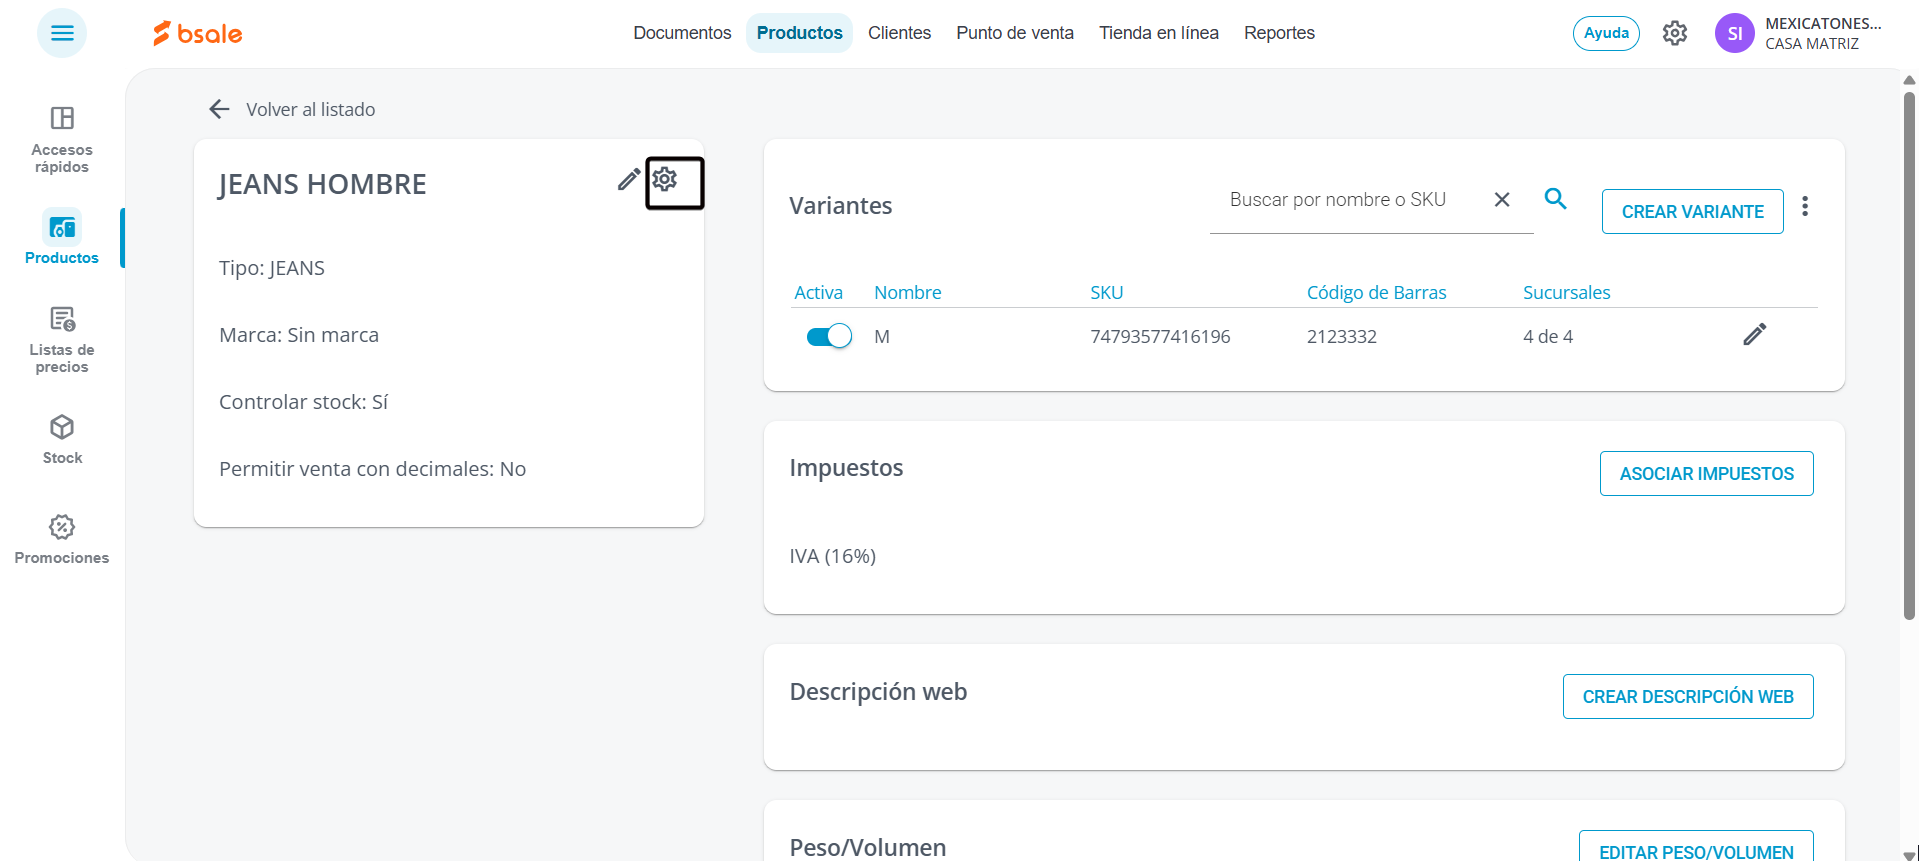Screen dimensions: 1919x861
Task: Click the bsale logo
Action: pyautogui.click(x=197, y=33)
